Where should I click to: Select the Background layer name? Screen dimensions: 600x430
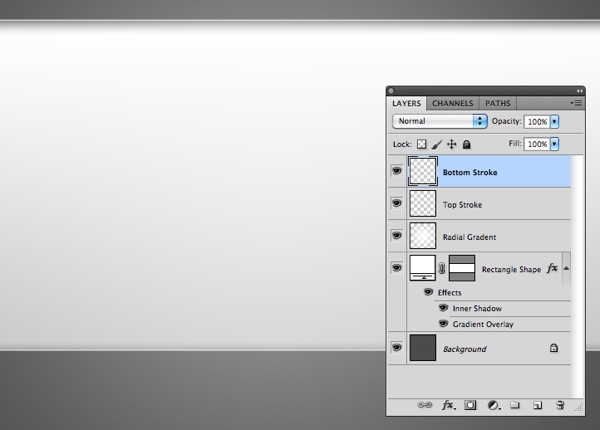point(465,349)
